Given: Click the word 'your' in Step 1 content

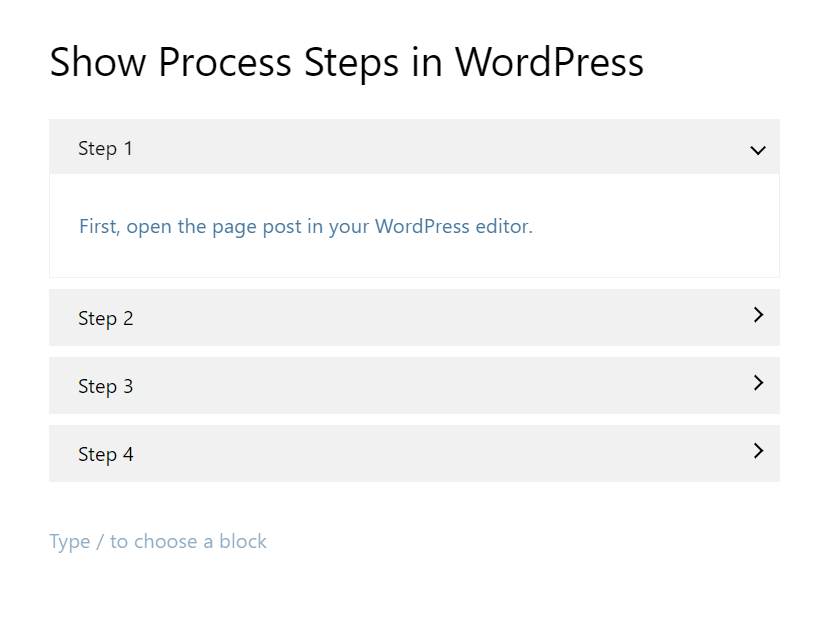Looking at the screenshot, I should tap(349, 227).
